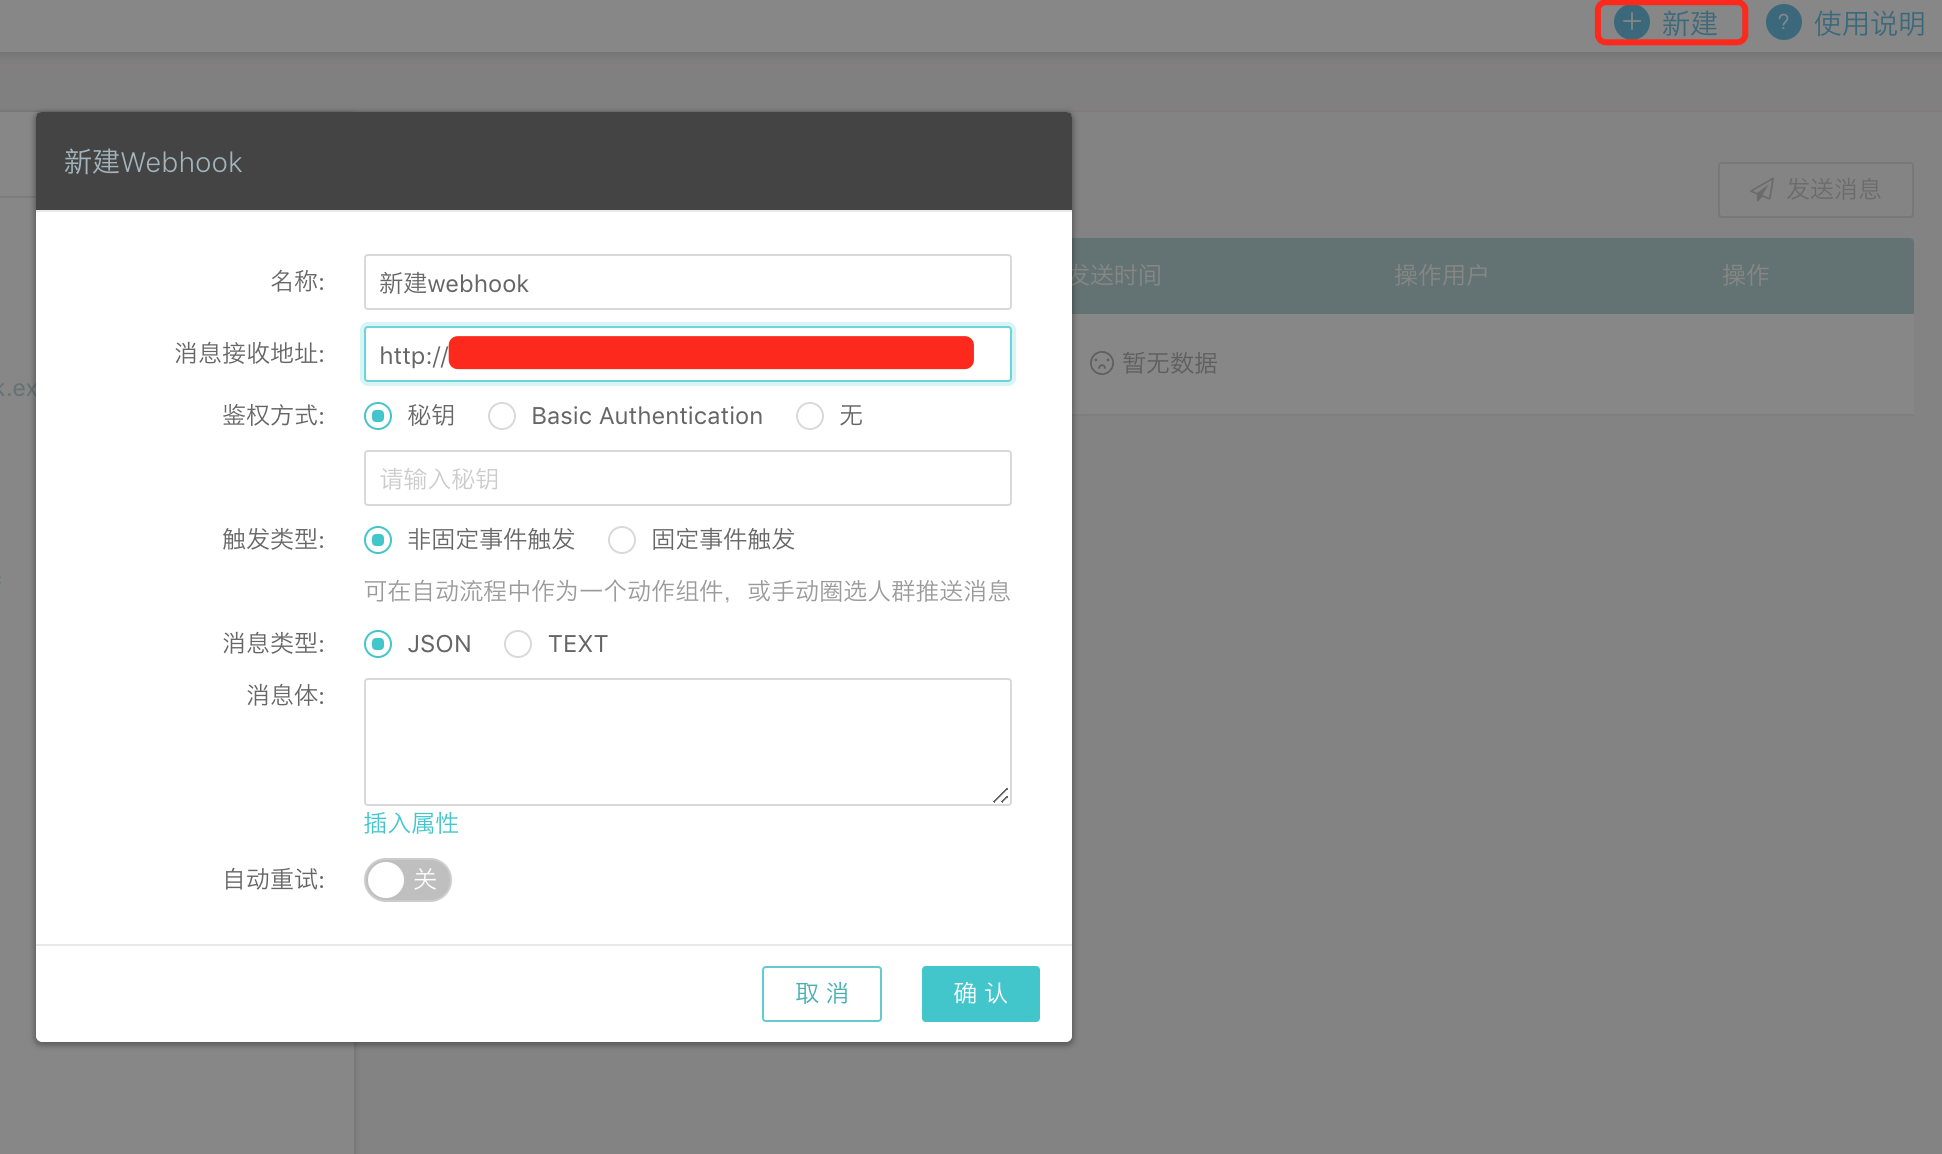Select the 无 authentication option
Image resolution: width=1942 pixels, height=1154 pixels.
tap(810, 416)
